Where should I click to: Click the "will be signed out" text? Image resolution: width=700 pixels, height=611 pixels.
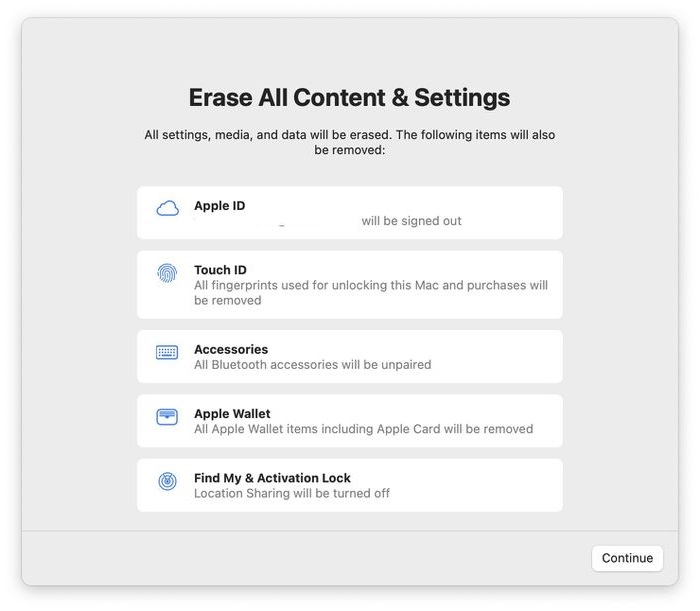point(411,221)
